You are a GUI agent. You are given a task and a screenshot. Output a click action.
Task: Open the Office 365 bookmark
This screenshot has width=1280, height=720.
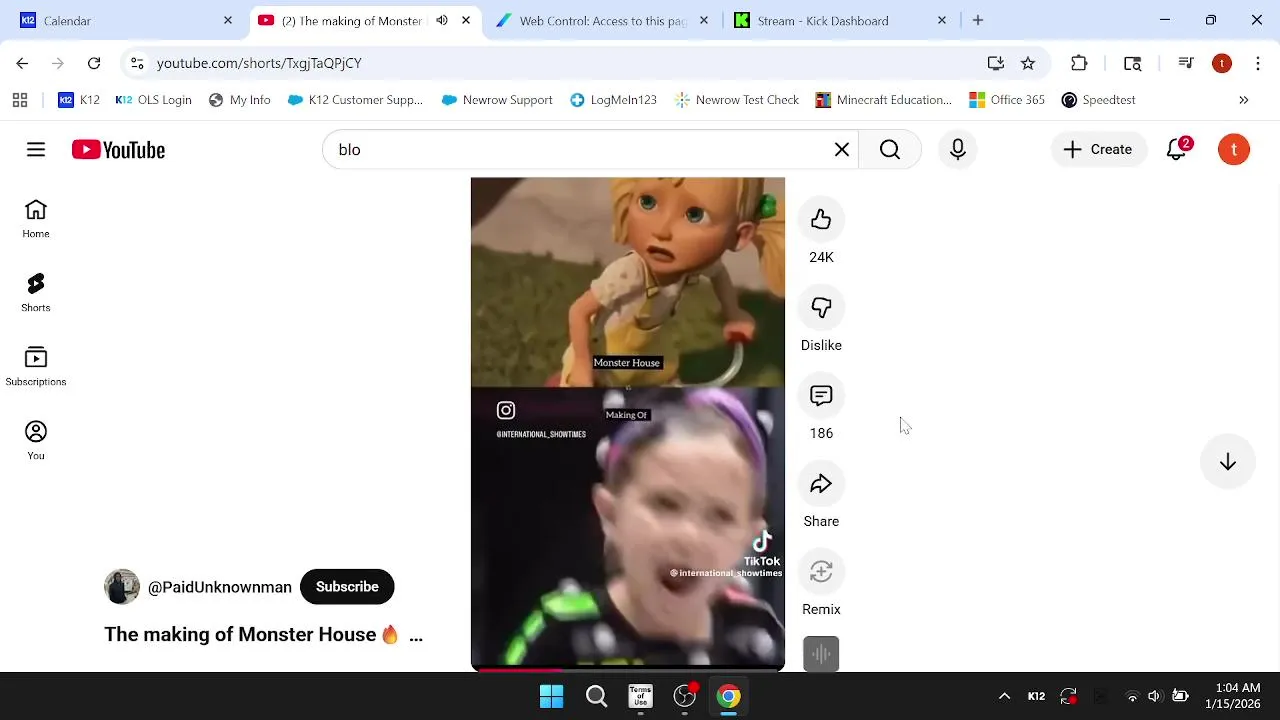coord(1007,100)
